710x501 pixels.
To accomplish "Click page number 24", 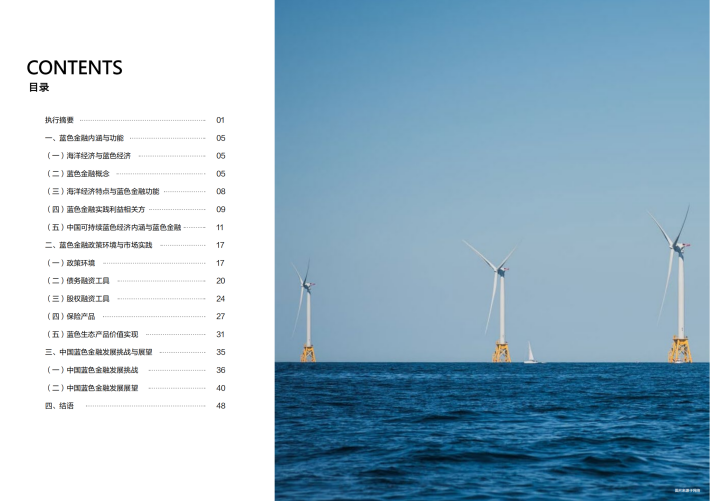I will 221,299.
